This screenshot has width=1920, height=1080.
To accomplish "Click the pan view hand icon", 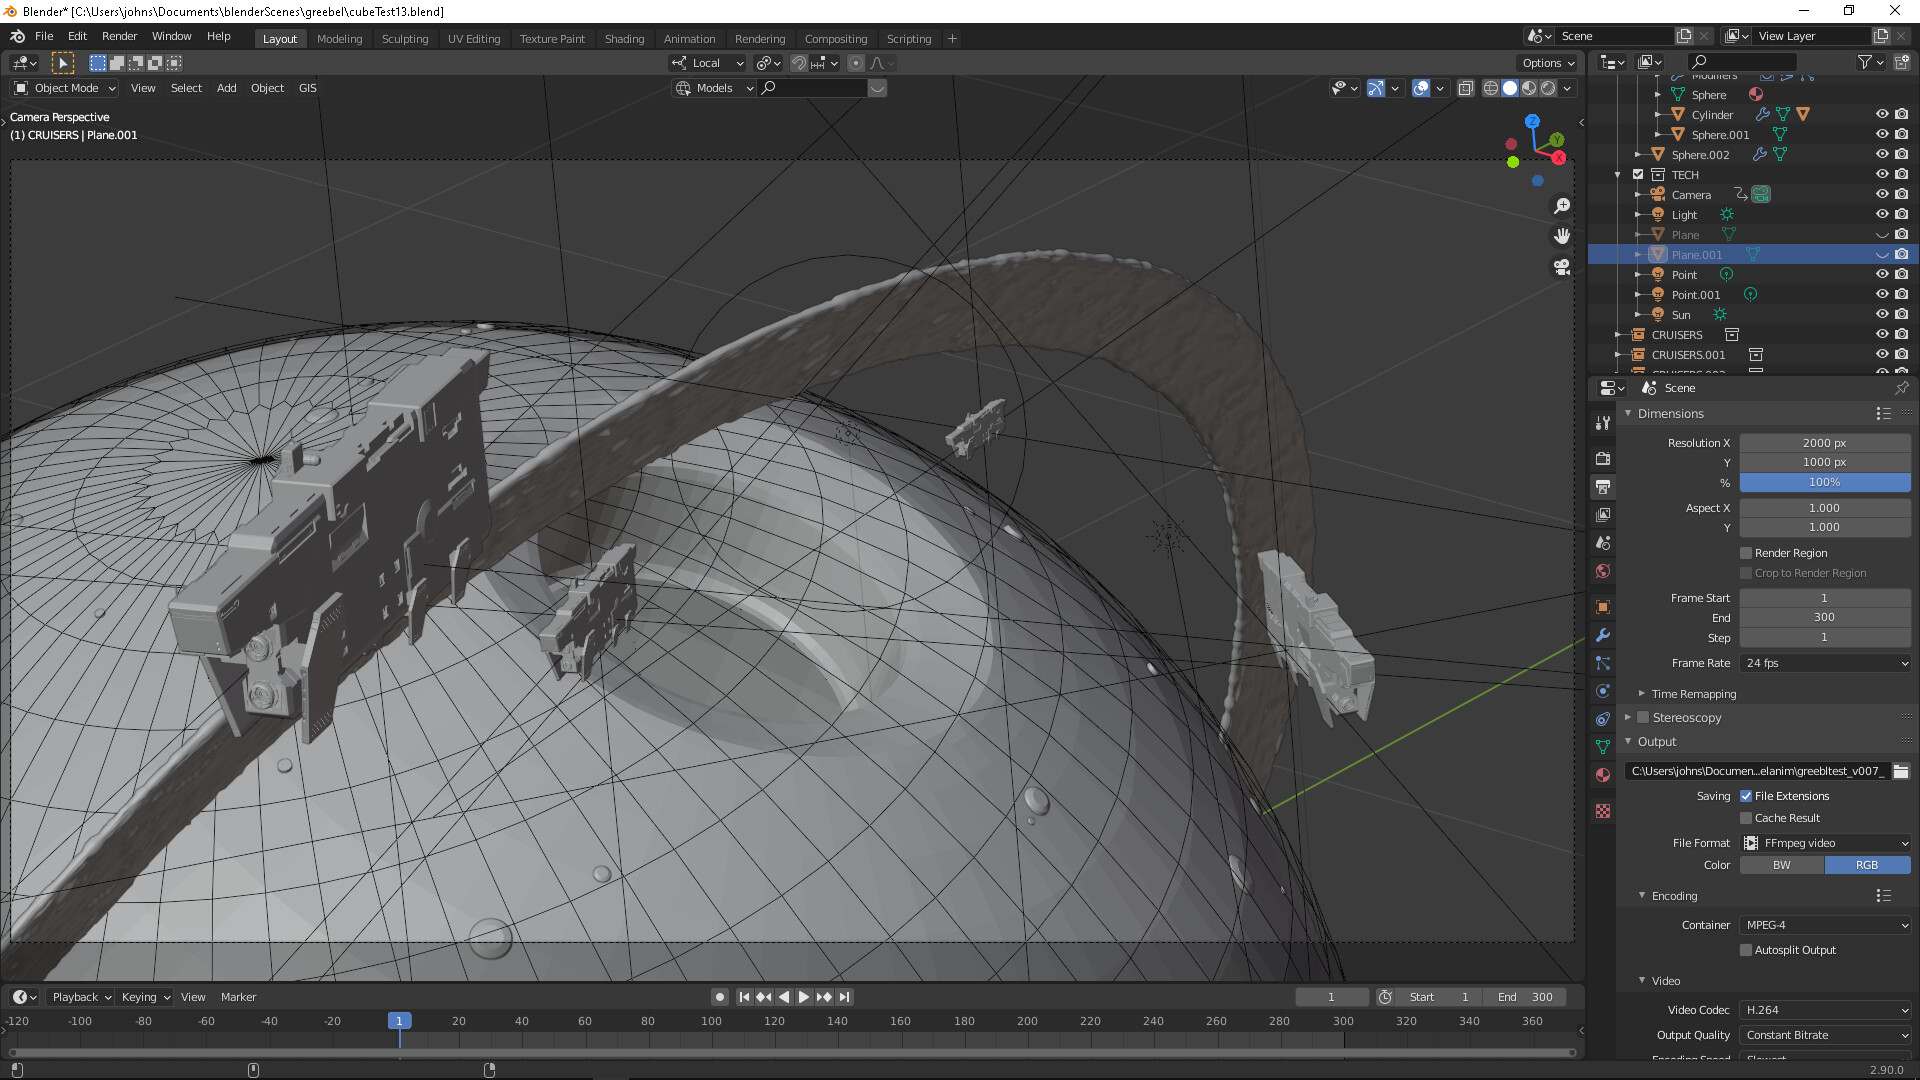I will (1562, 237).
